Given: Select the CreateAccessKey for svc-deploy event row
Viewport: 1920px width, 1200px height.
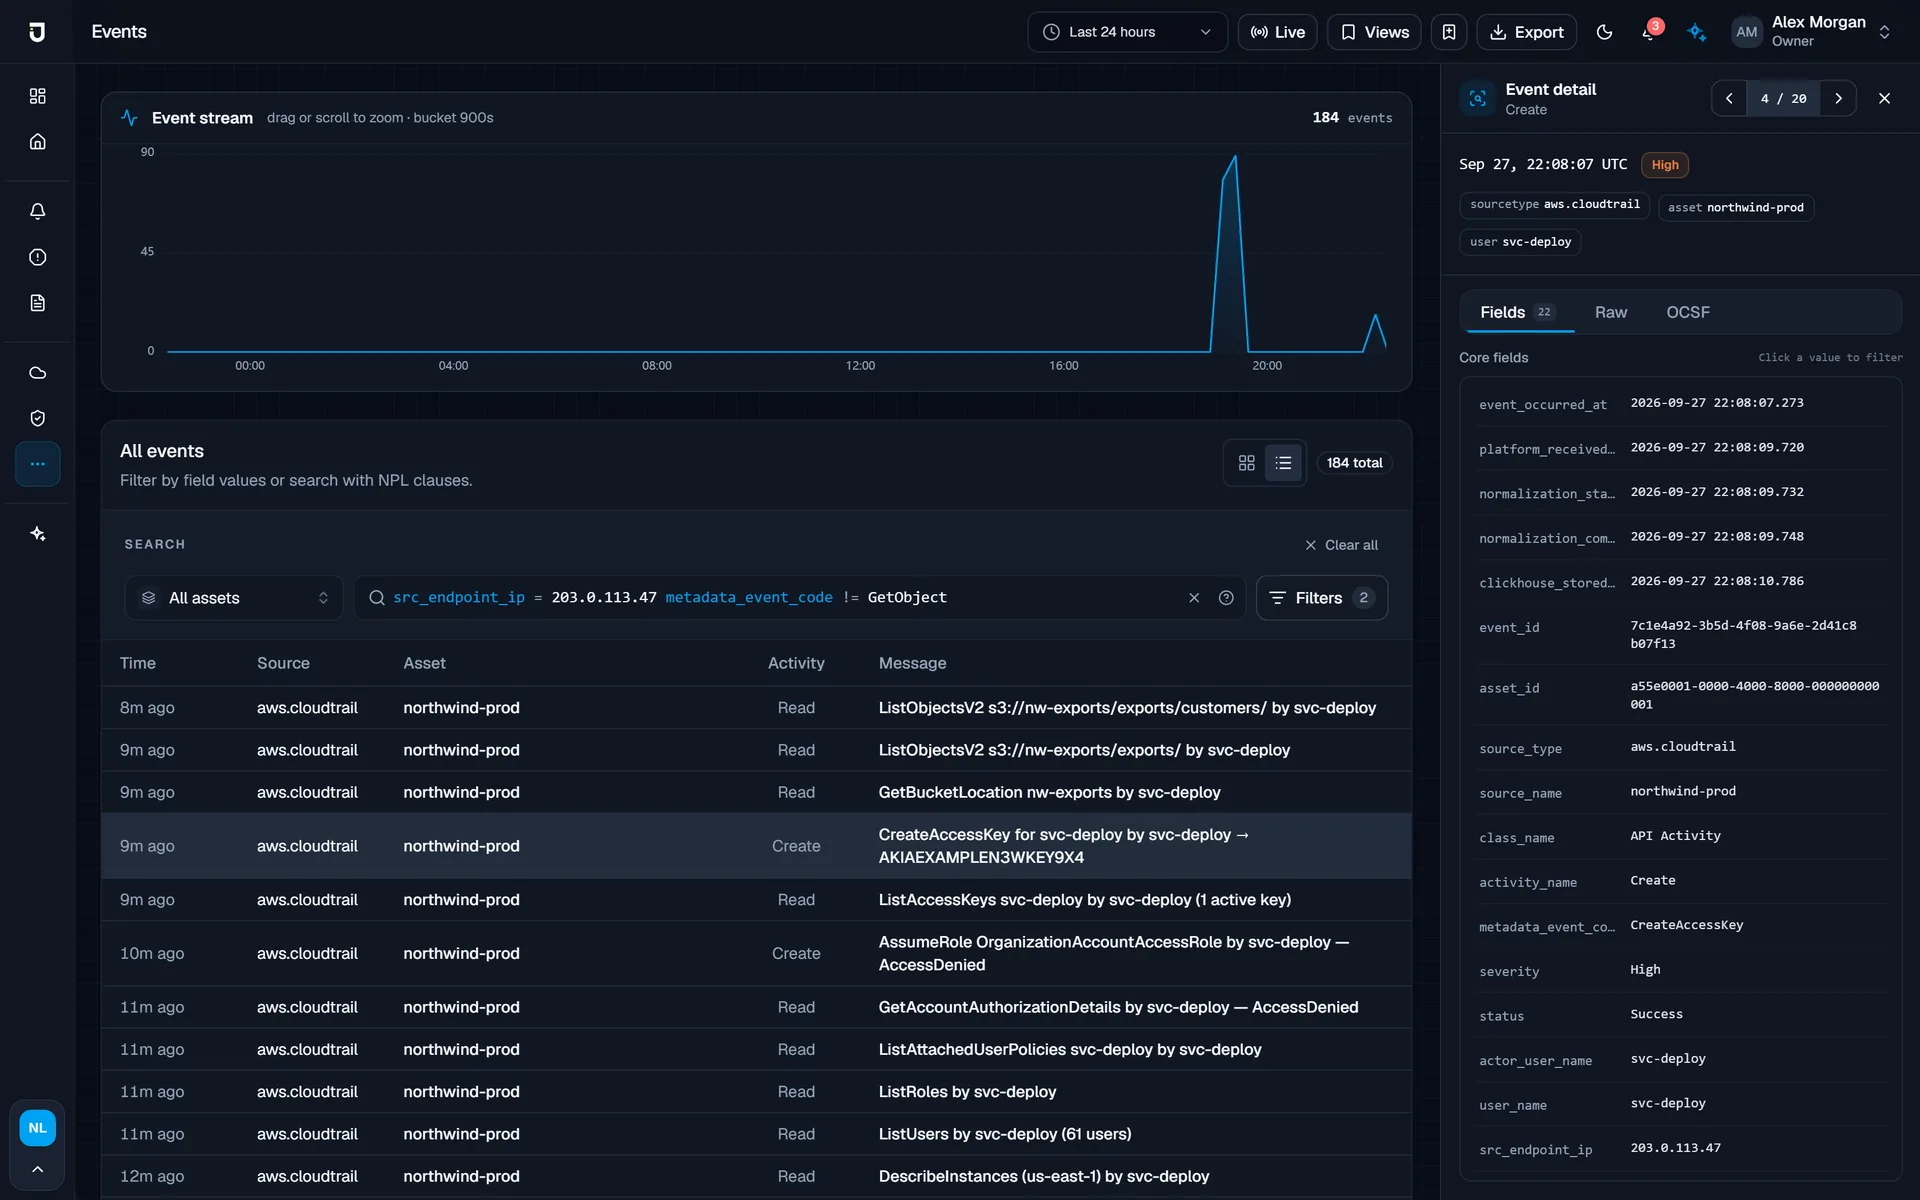Looking at the screenshot, I should pos(756,846).
